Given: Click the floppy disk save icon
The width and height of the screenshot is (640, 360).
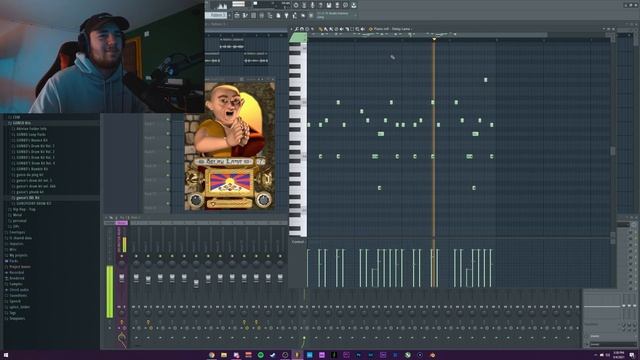Looking at the screenshot, I should pyautogui.click(x=329, y=5).
